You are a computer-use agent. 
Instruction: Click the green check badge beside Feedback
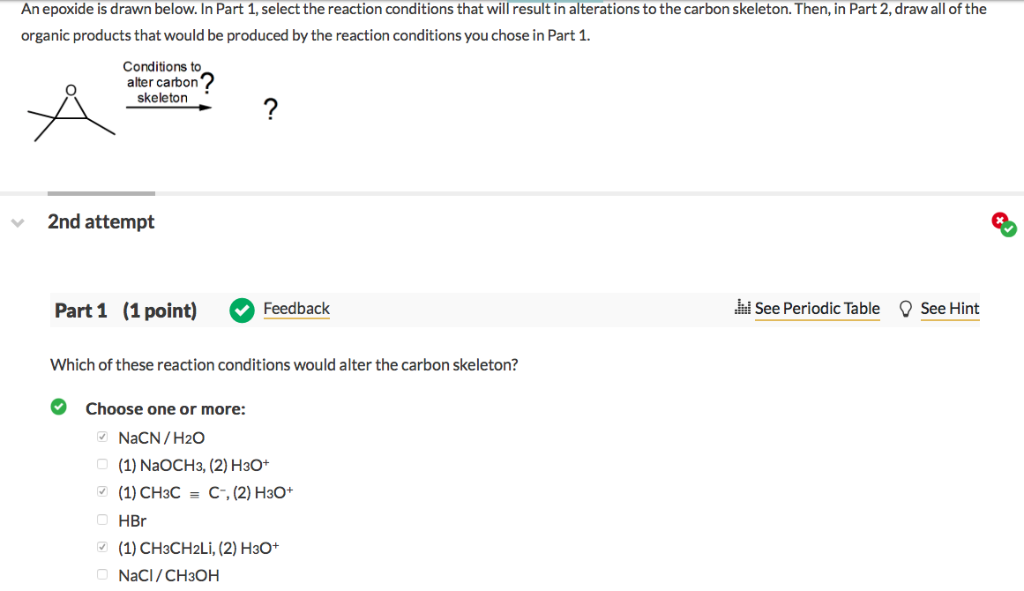click(x=241, y=310)
